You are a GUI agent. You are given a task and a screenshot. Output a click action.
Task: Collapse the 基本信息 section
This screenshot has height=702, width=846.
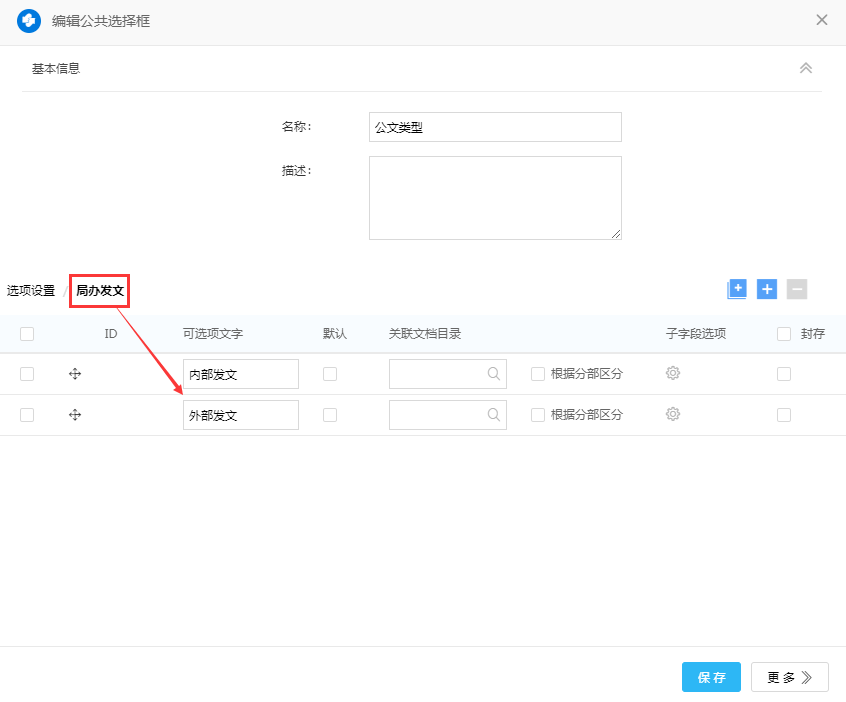806,68
